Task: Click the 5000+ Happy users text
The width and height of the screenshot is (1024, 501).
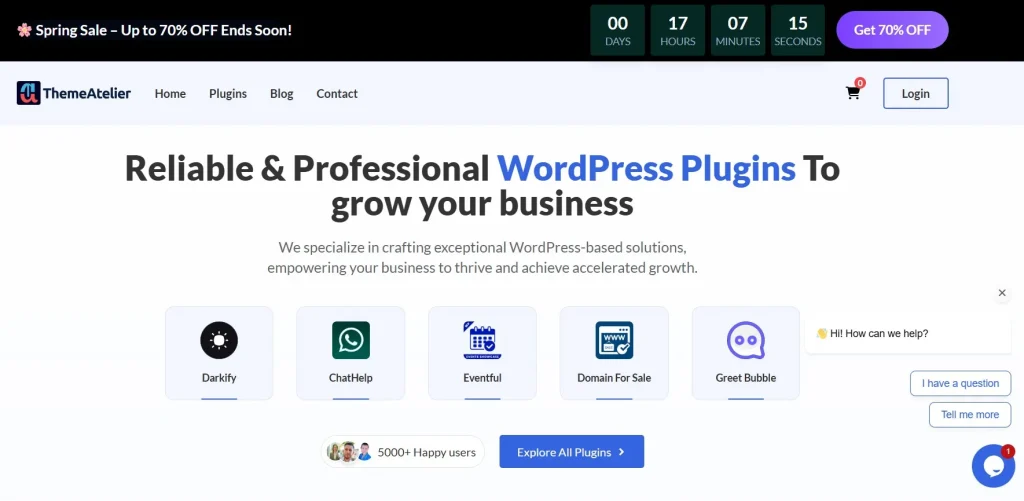Action: tap(426, 452)
